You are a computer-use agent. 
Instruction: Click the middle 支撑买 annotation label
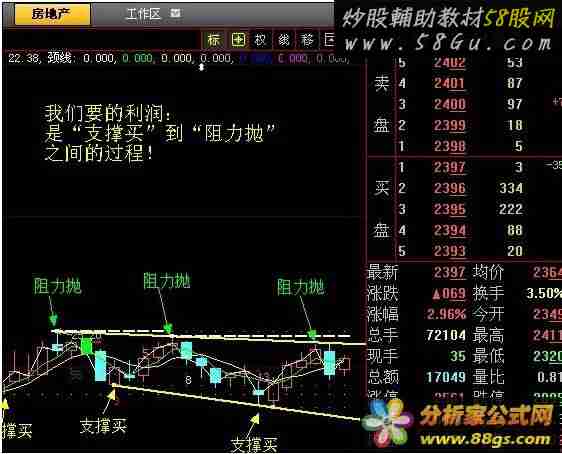[103, 426]
